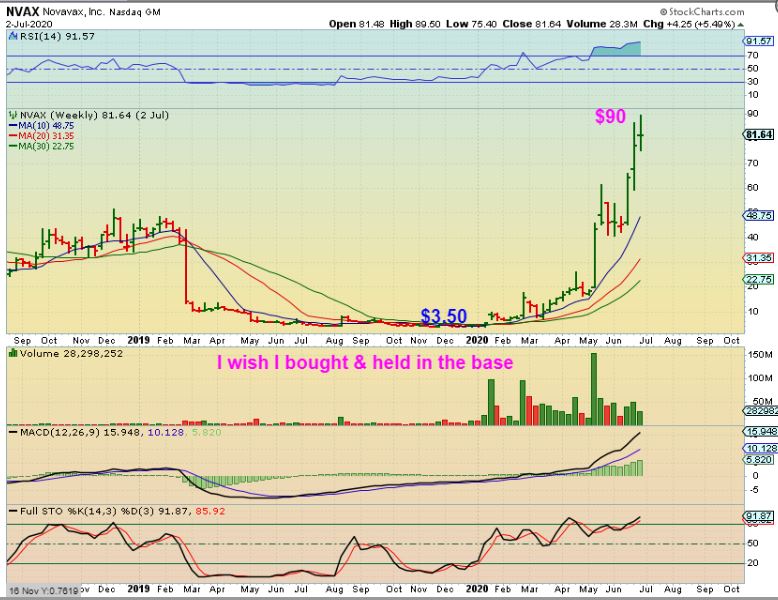
Task: Click the MA(10) 48.75 legend entry
Action: coord(42,126)
